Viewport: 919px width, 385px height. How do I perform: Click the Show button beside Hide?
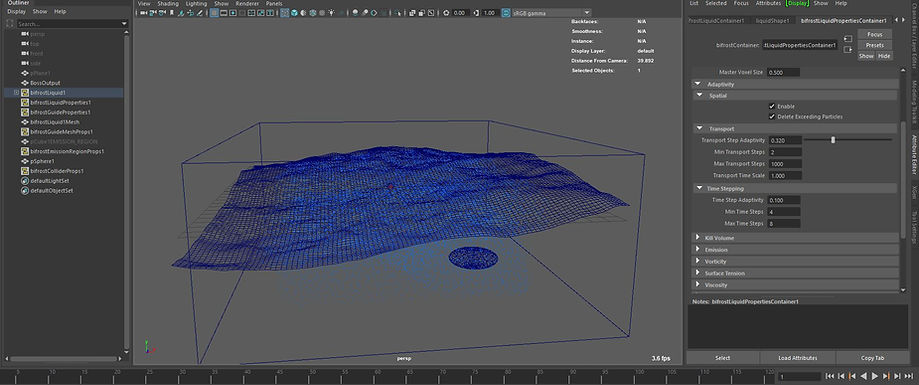(x=866, y=56)
